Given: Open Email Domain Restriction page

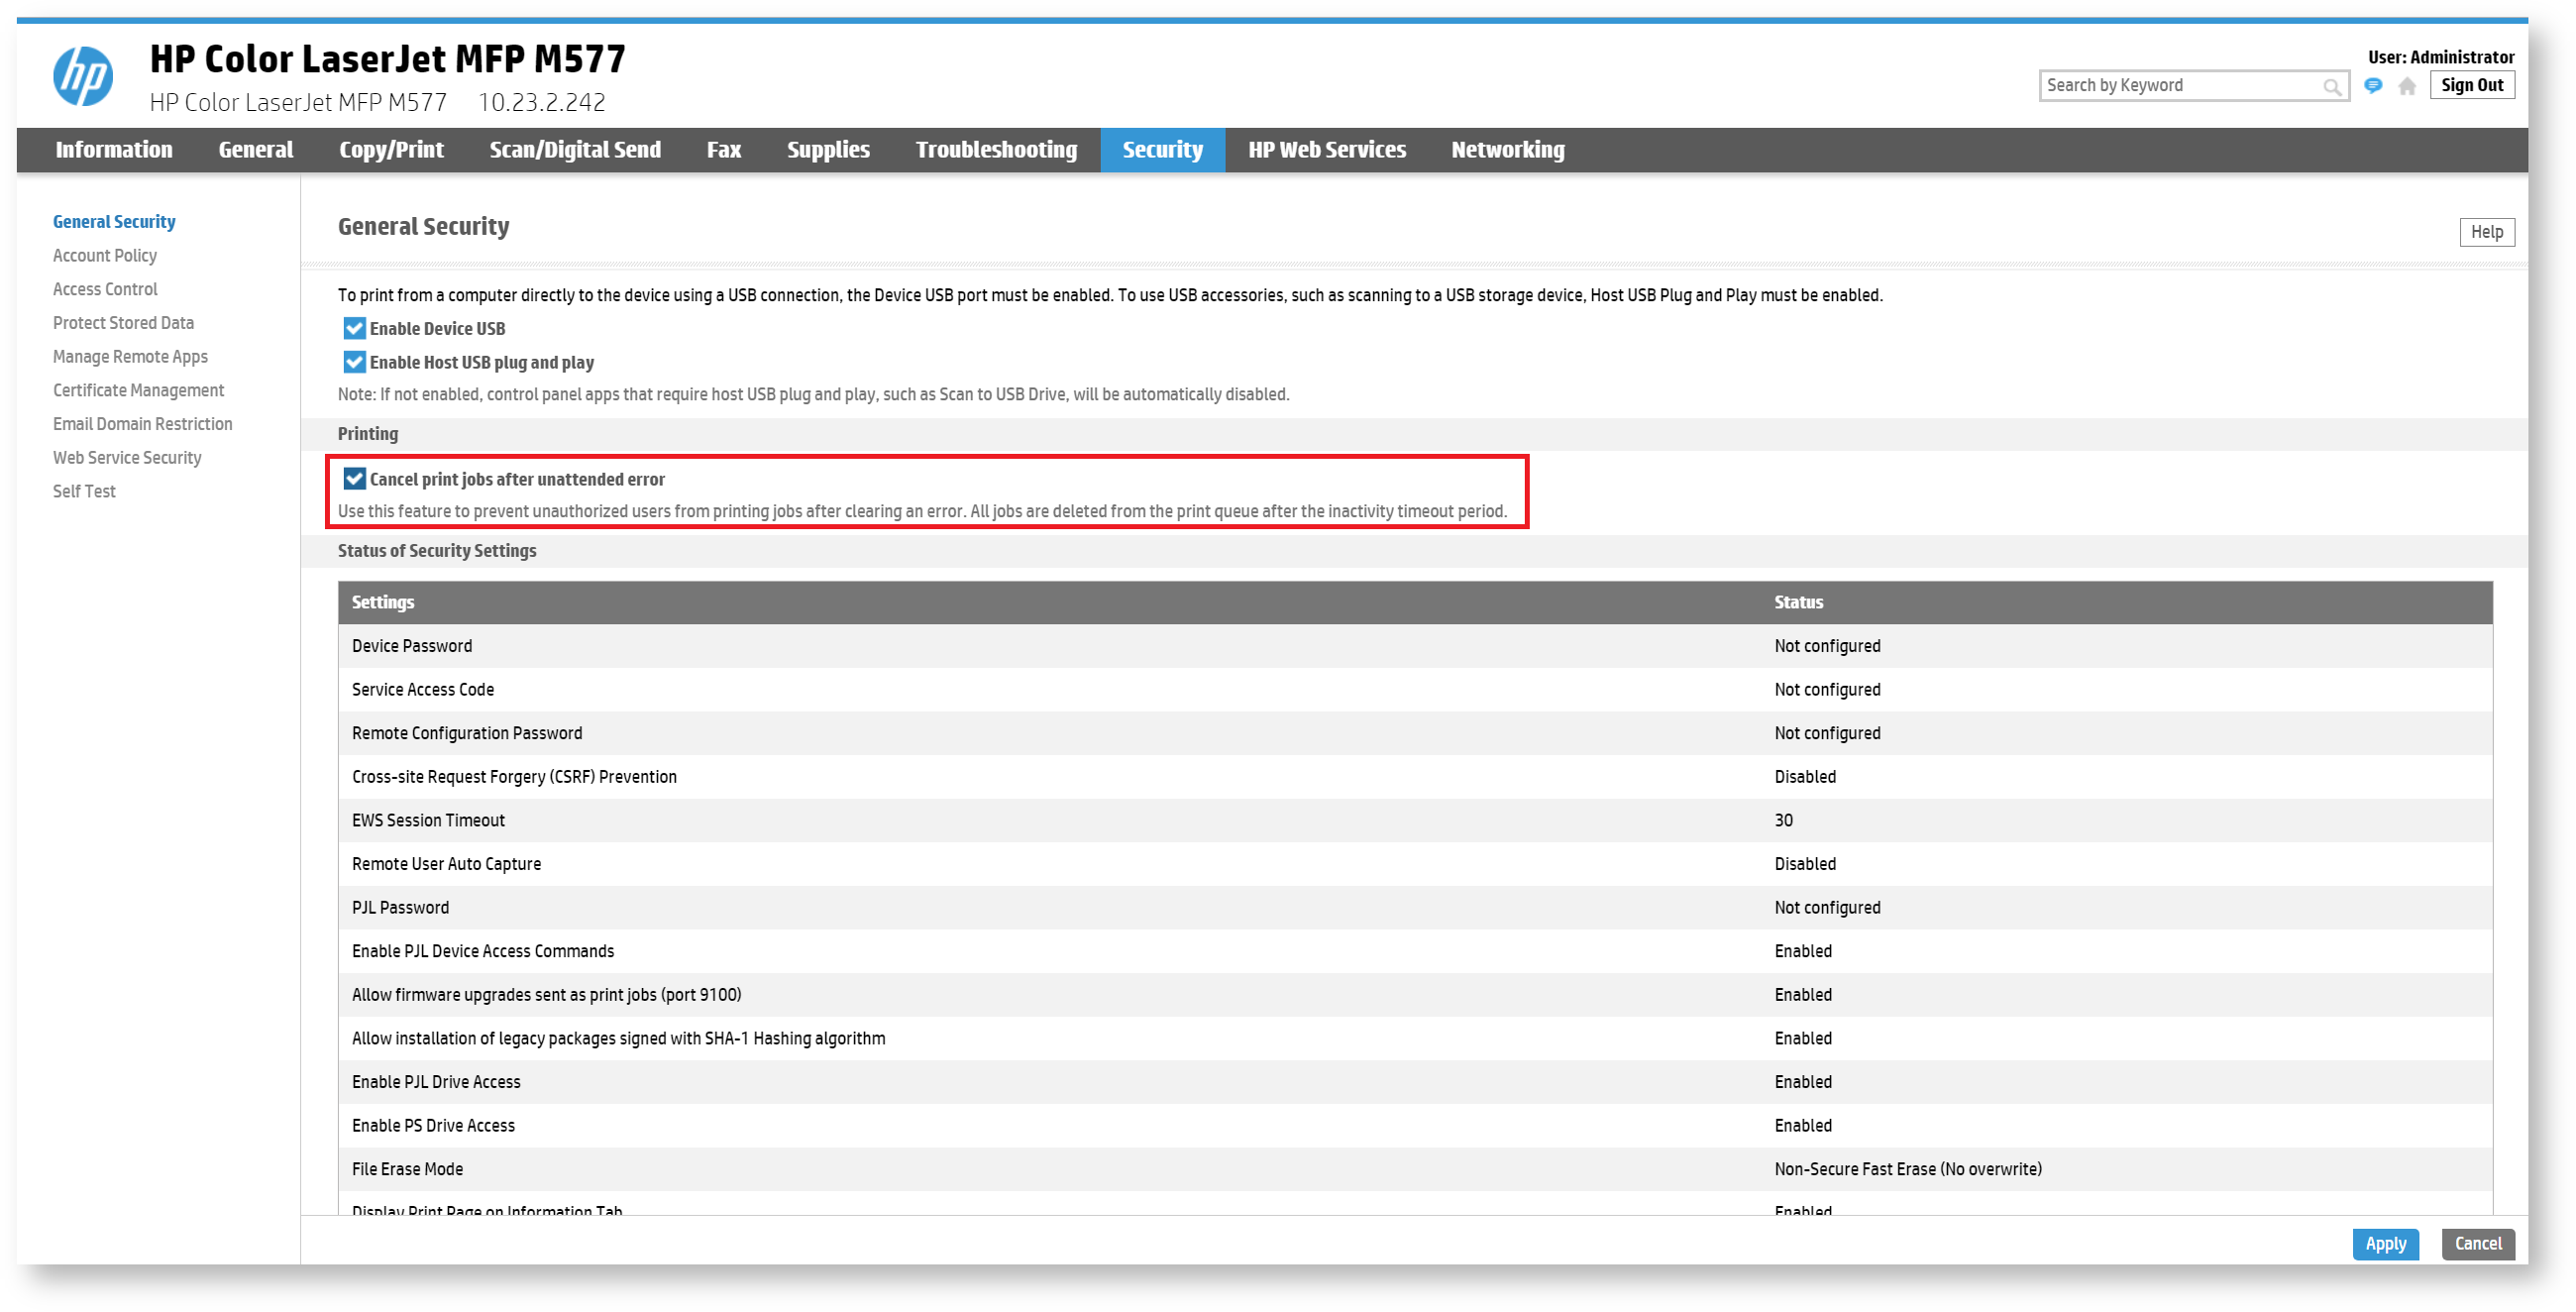Looking at the screenshot, I should (142, 425).
